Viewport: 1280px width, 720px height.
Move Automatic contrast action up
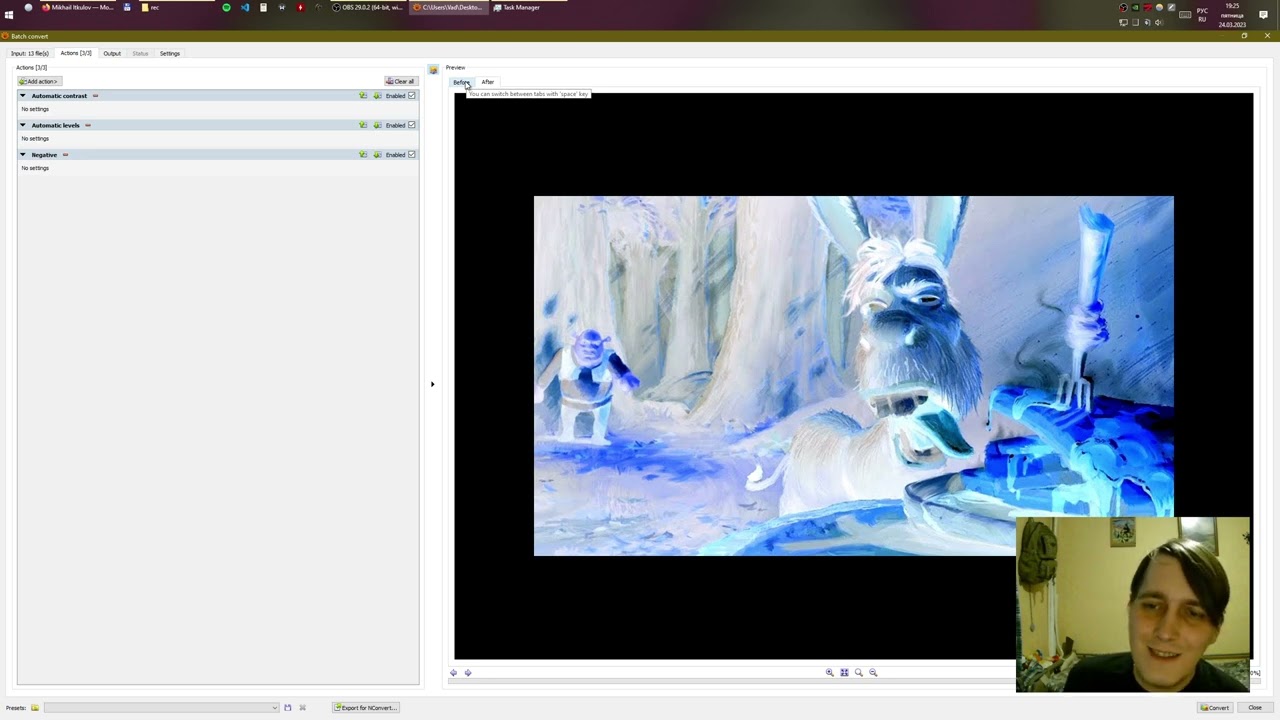363,96
